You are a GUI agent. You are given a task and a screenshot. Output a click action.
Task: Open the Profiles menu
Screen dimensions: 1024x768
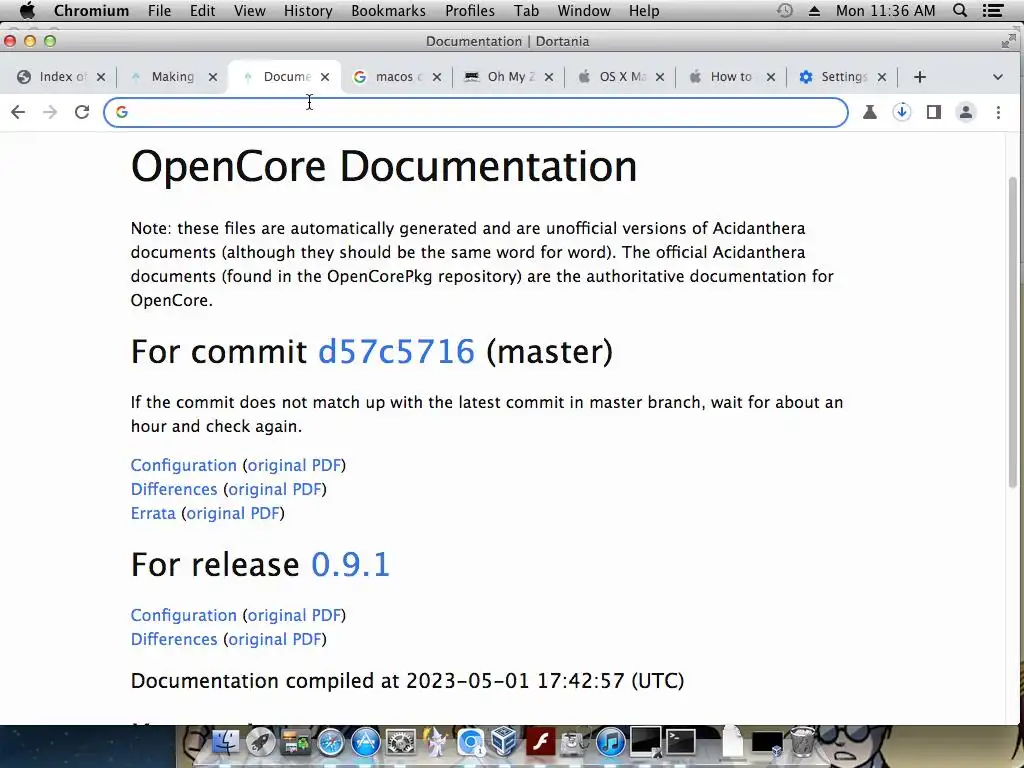pos(470,10)
